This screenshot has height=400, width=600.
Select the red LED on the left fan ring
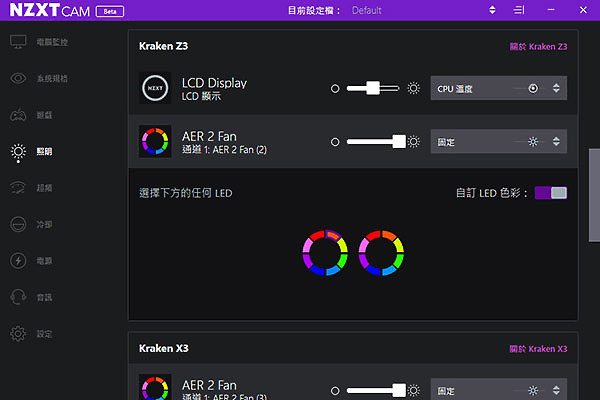[316, 235]
